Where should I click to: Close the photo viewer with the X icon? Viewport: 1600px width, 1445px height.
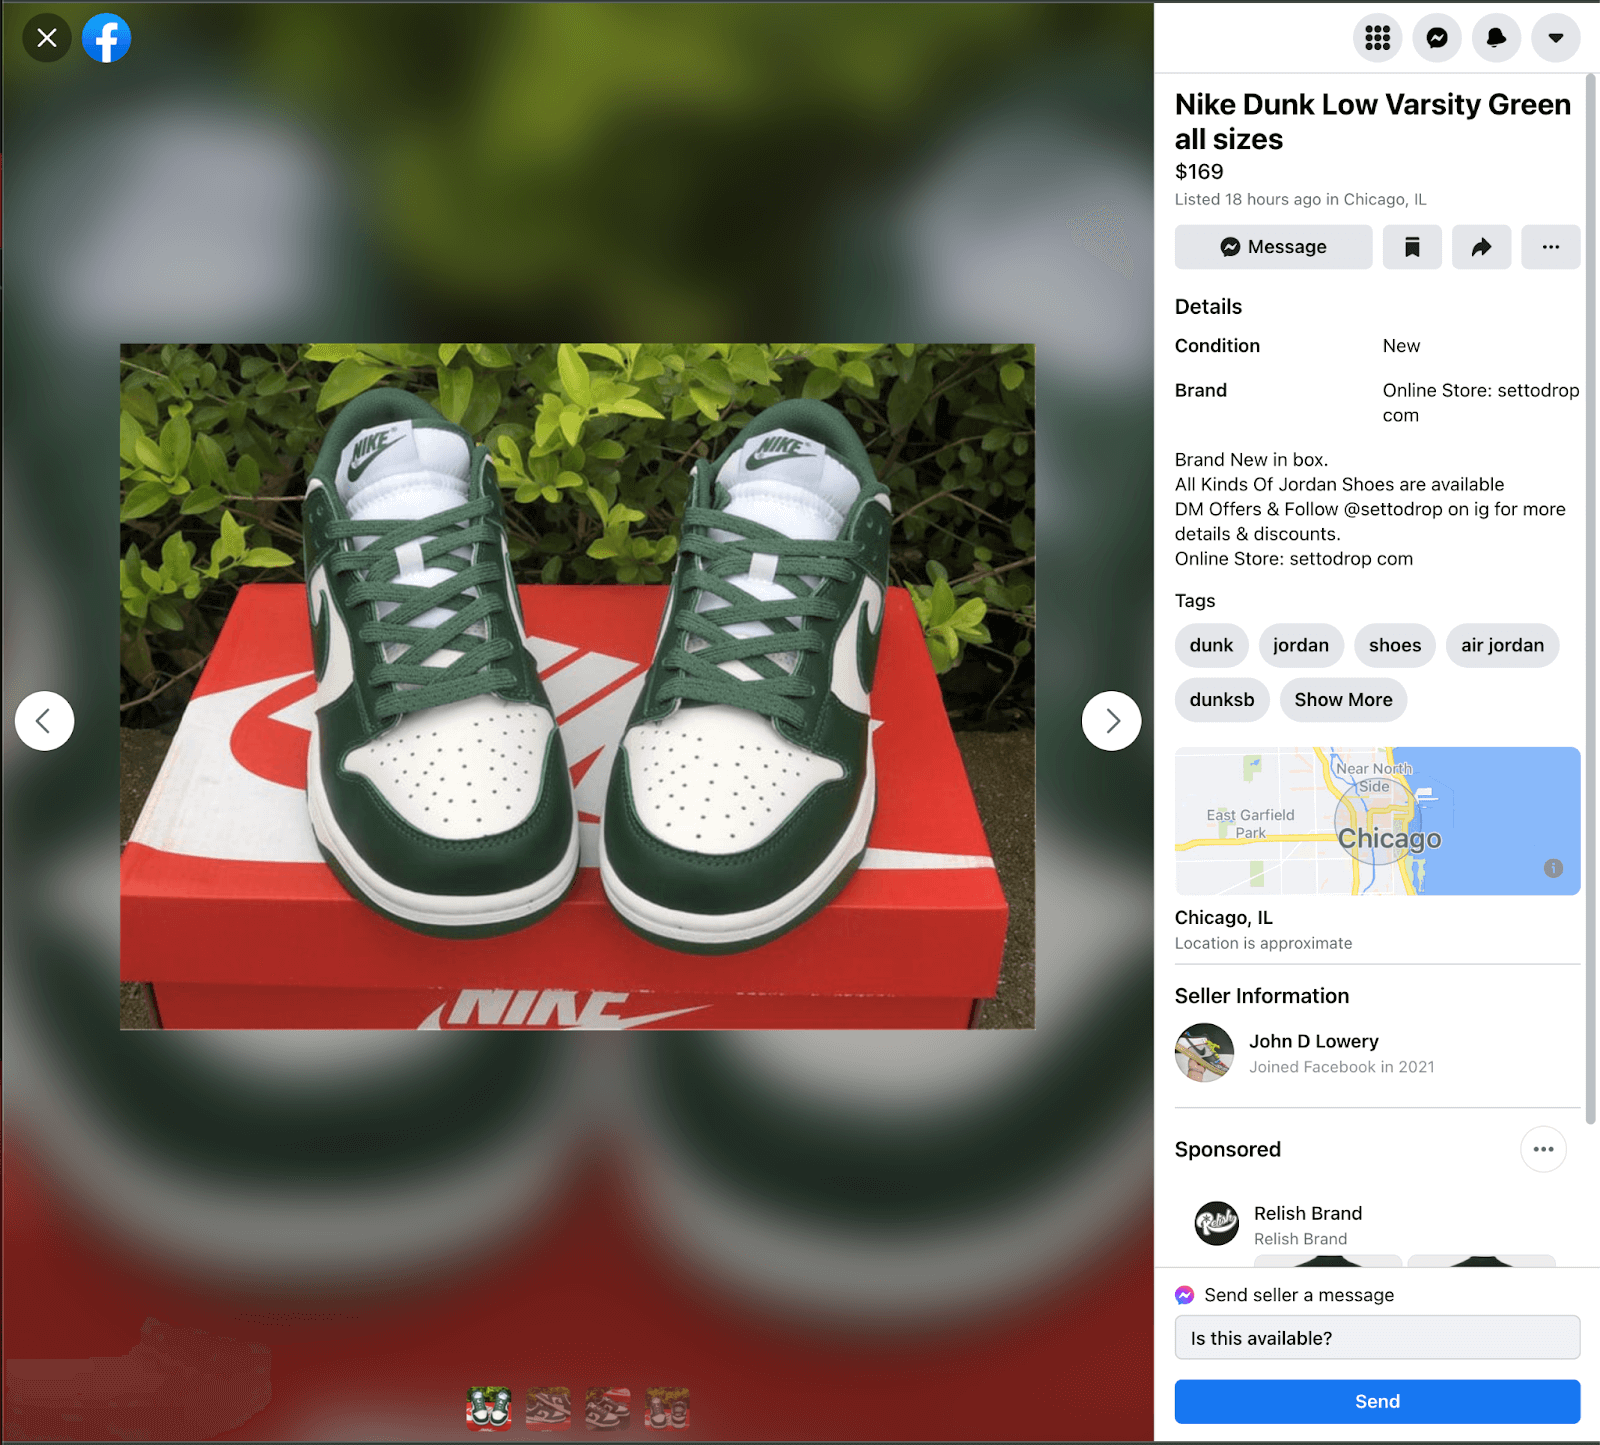point(47,38)
